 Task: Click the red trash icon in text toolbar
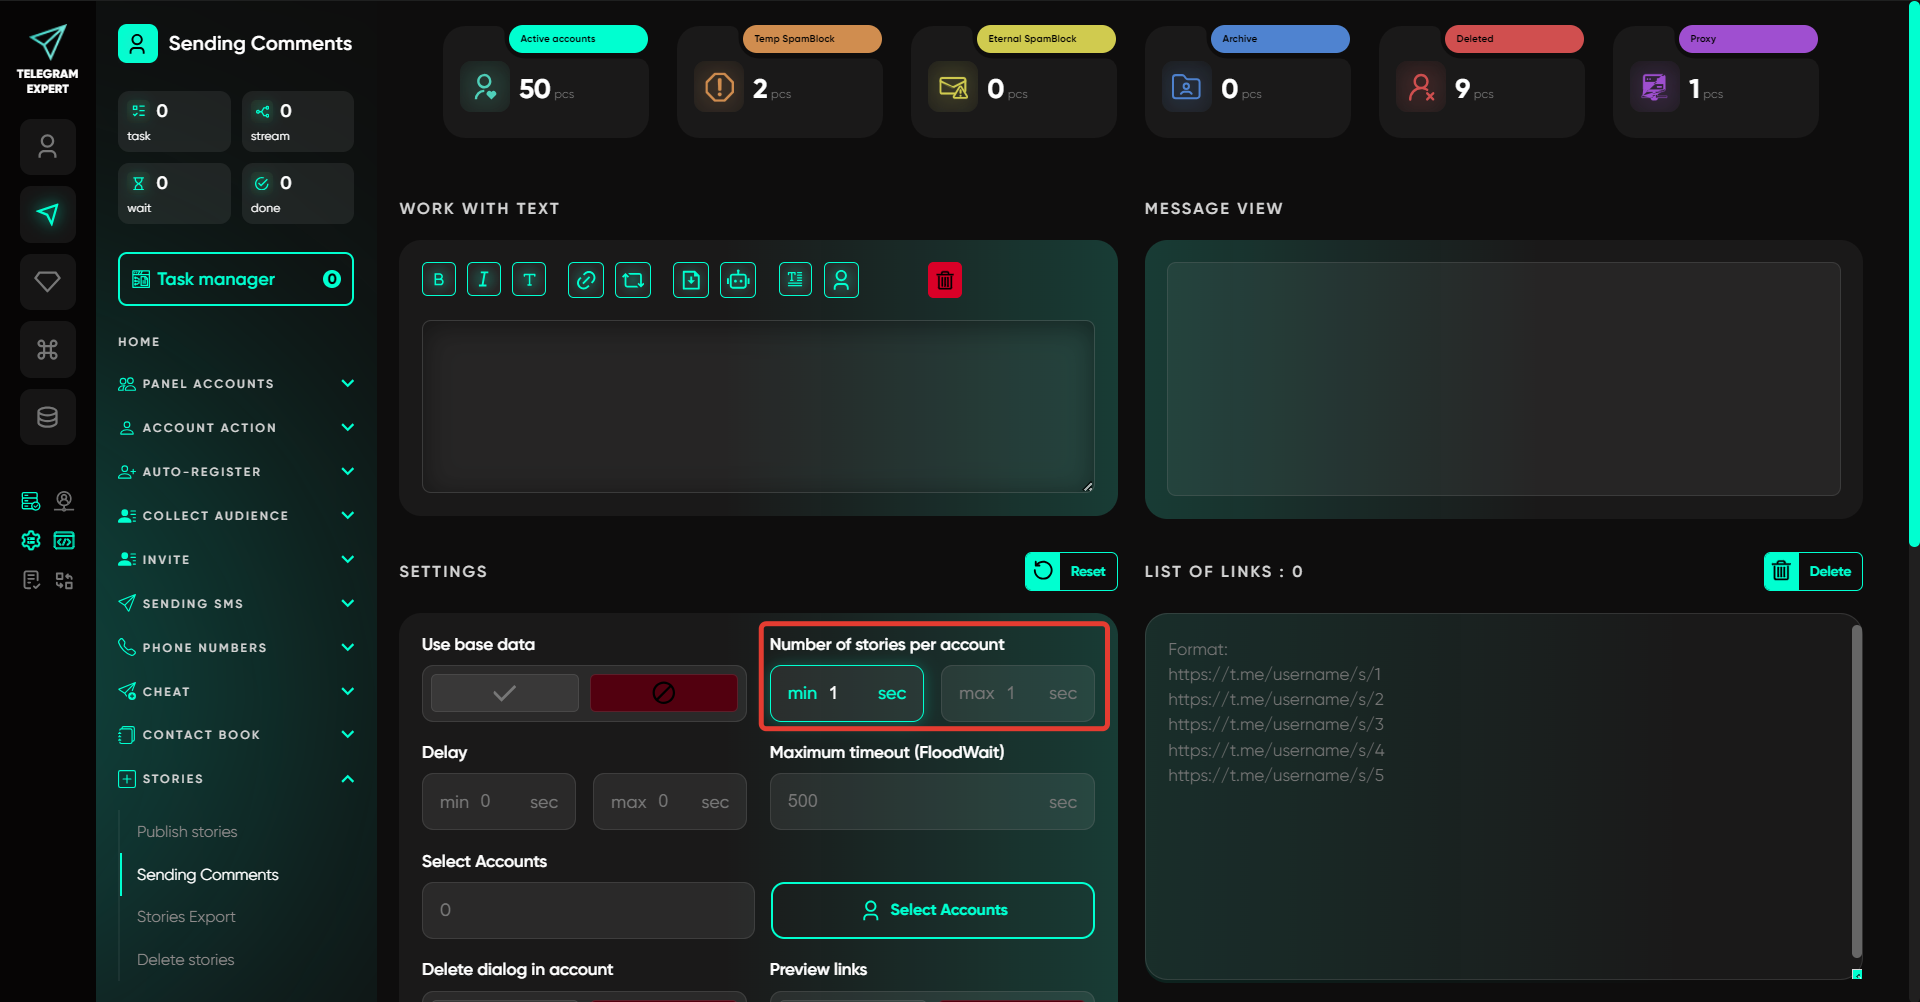tap(944, 280)
